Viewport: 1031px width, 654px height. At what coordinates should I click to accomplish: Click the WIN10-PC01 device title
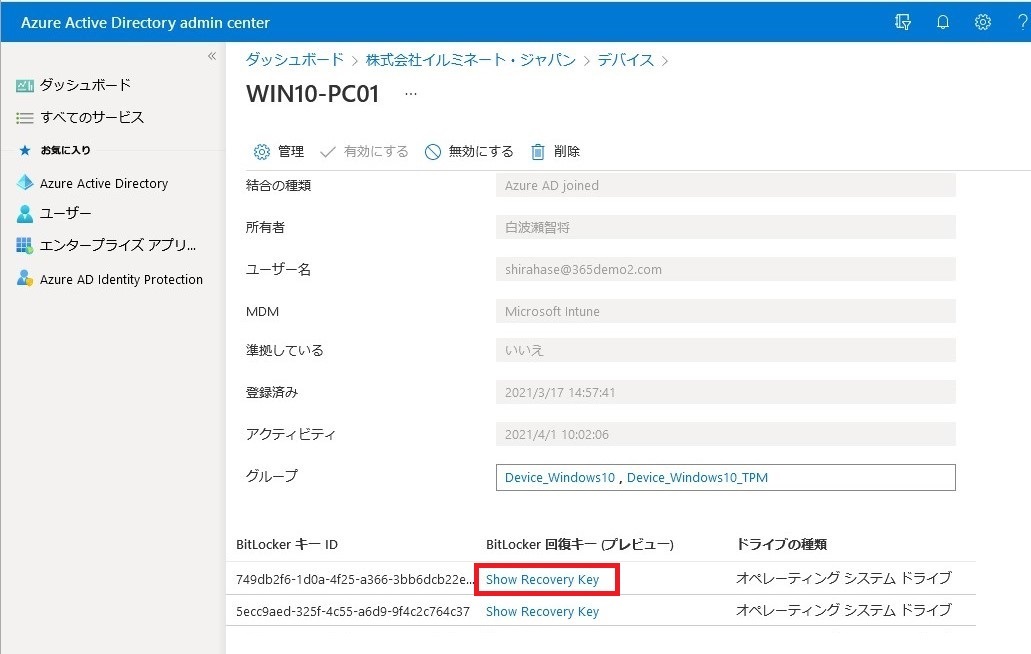click(312, 94)
